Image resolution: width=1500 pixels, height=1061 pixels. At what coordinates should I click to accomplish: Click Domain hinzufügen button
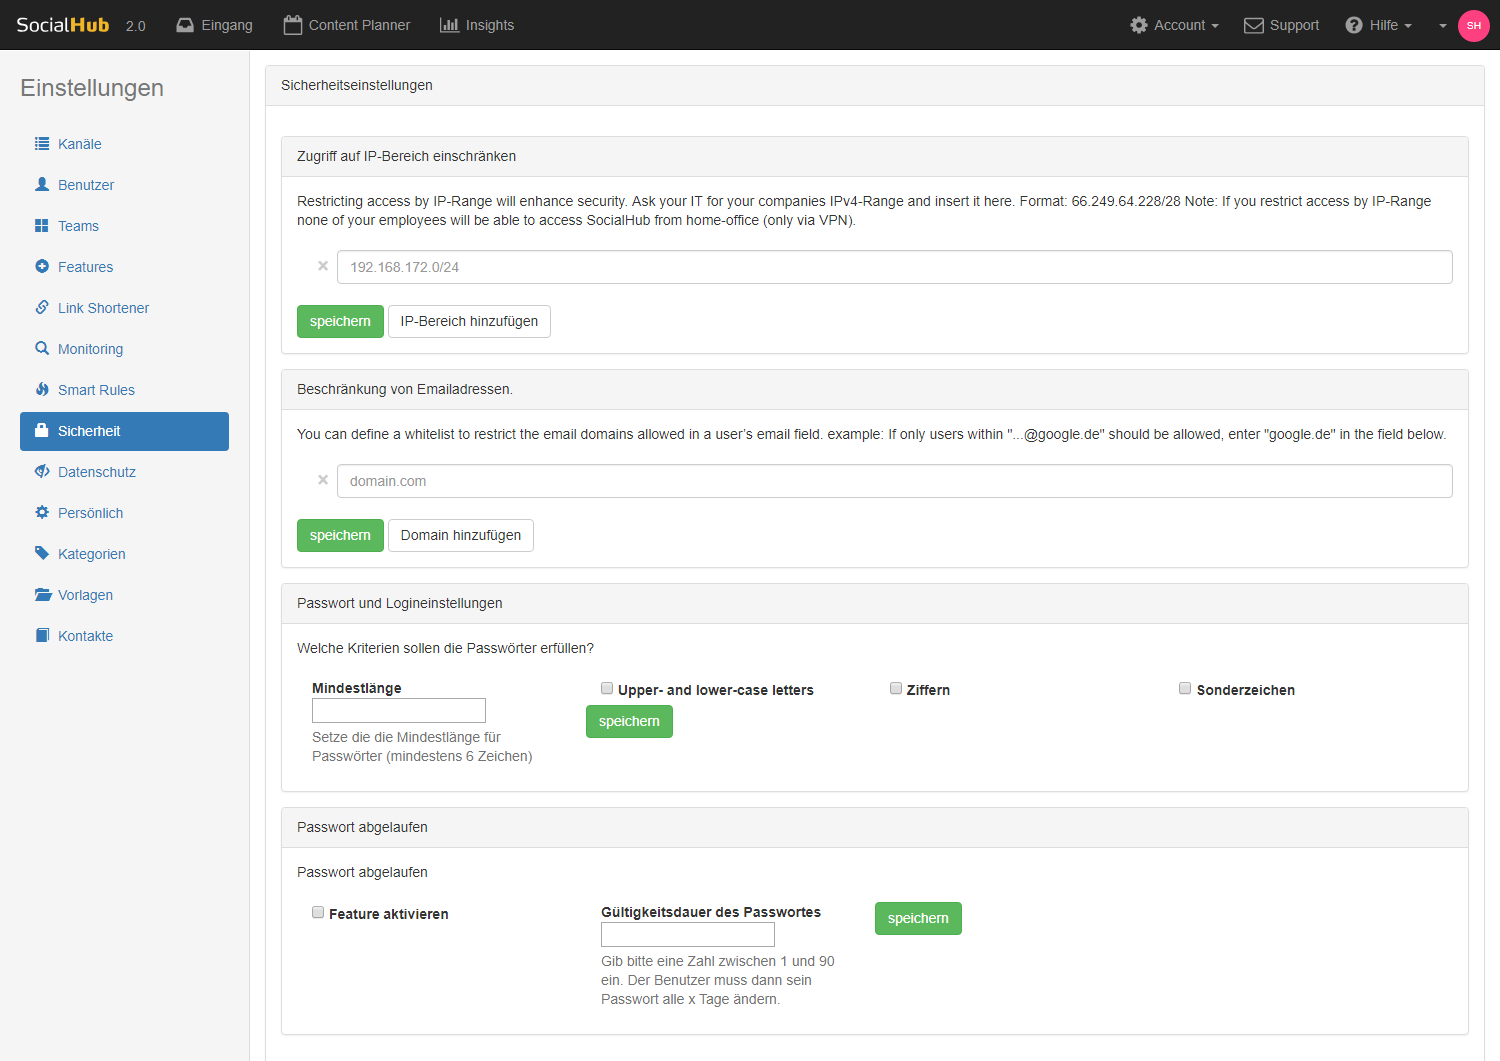coord(461,535)
